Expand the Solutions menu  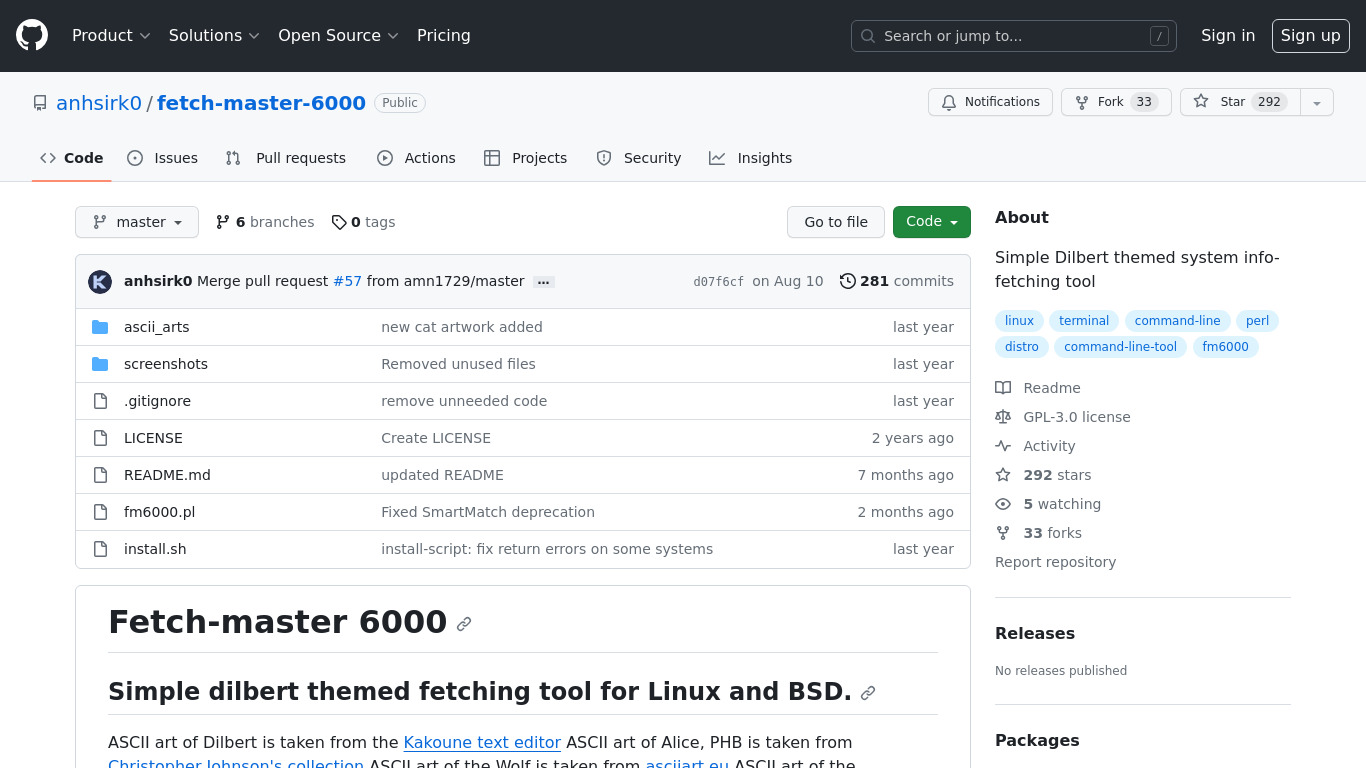pos(214,36)
